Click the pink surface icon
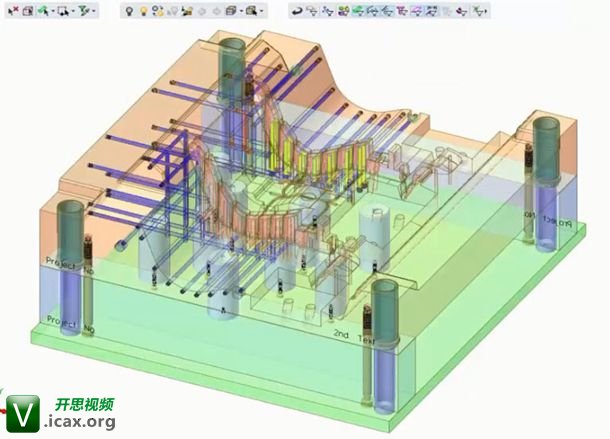Viewport: 610px width, 439px height. (417, 11)
